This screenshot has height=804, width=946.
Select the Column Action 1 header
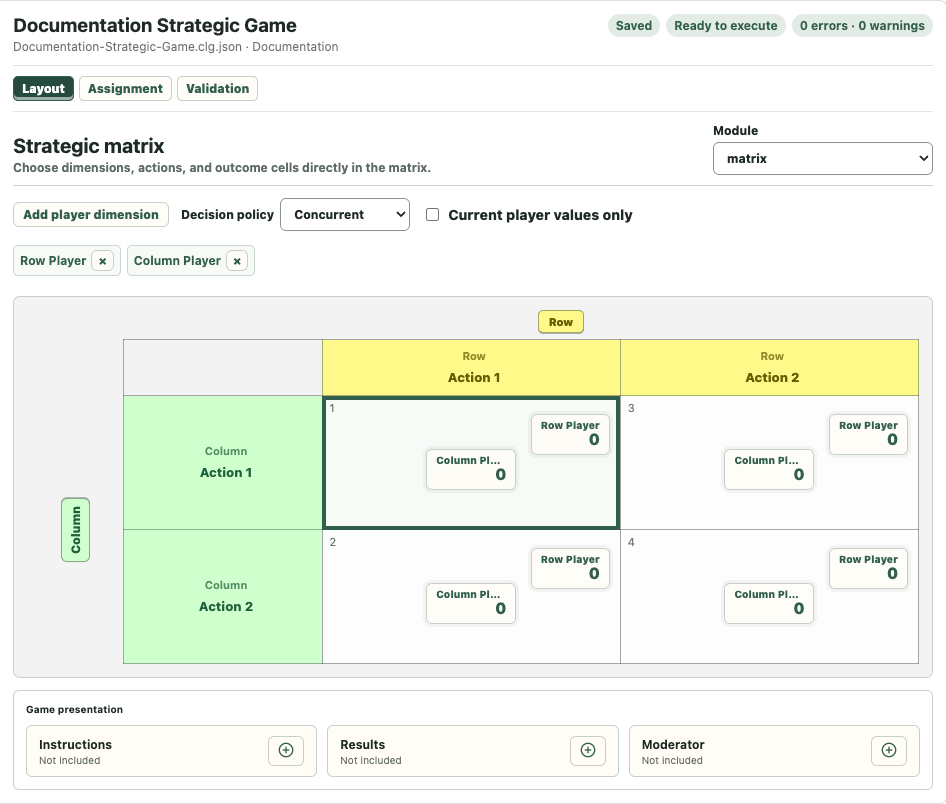(x=223, y=463)
